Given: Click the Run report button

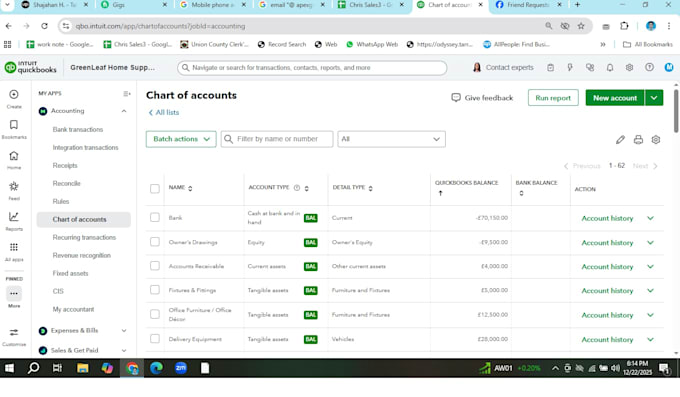Looking at the screenshot, I should coord(553,98).
